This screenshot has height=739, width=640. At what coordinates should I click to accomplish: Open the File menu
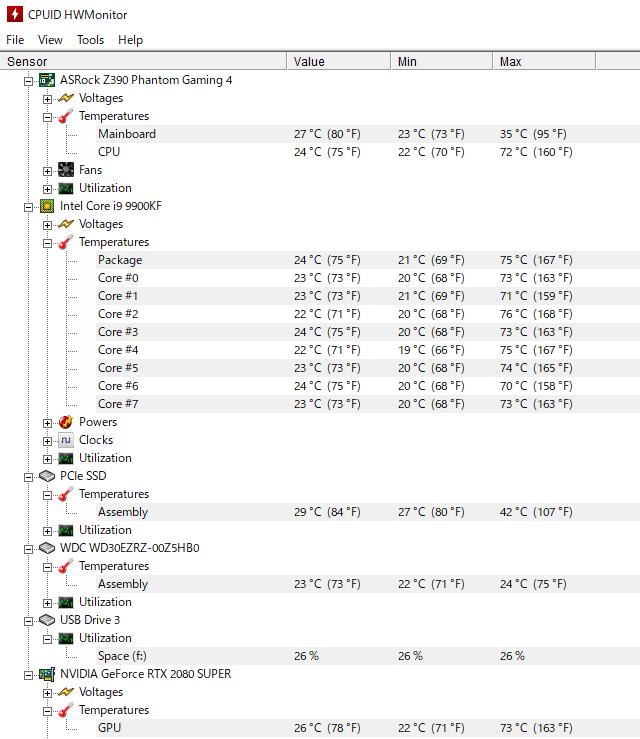tap(15, 40)
